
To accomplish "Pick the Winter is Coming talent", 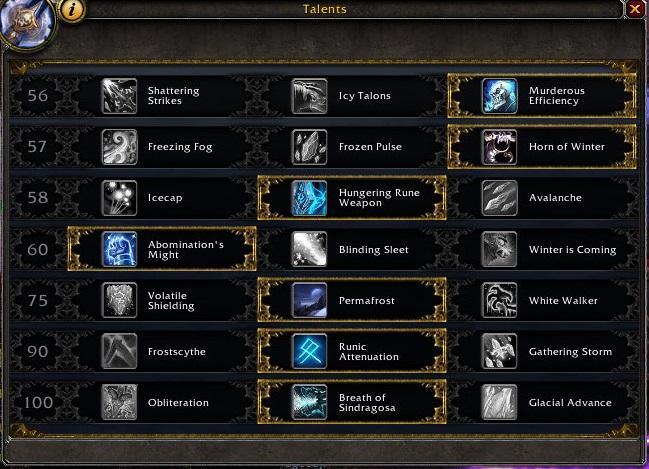I will pyautogui.click(x=542, y=249).
